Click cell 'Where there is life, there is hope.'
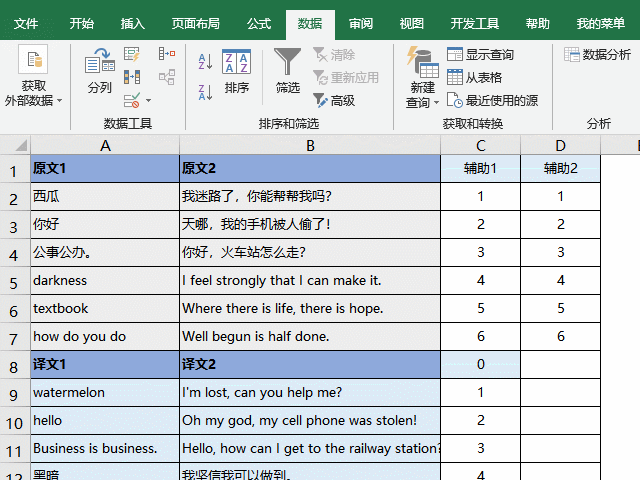This screenshot has height=480, width=640. [x=310, y=309]
